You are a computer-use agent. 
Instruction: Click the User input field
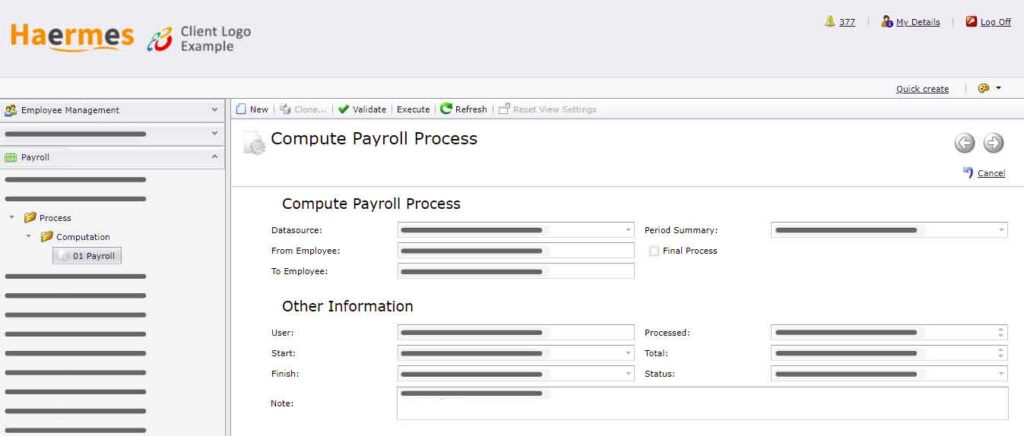click(515, 332)
